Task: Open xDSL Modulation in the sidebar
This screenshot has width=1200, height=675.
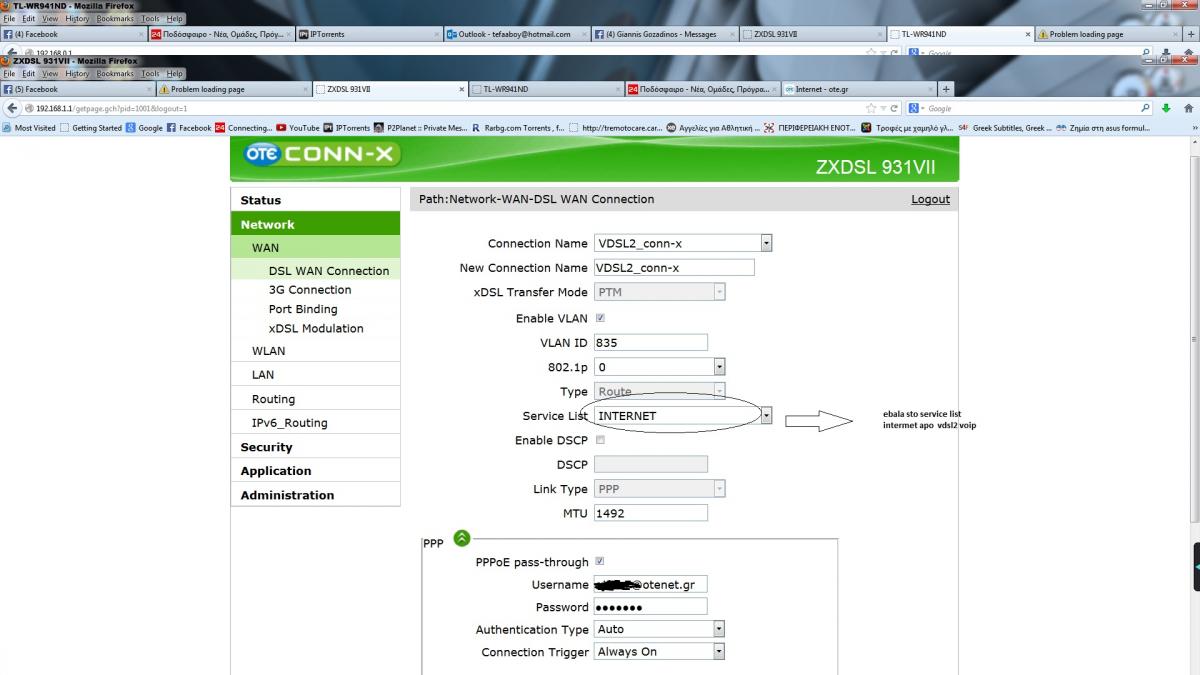Action: (316, 328)
